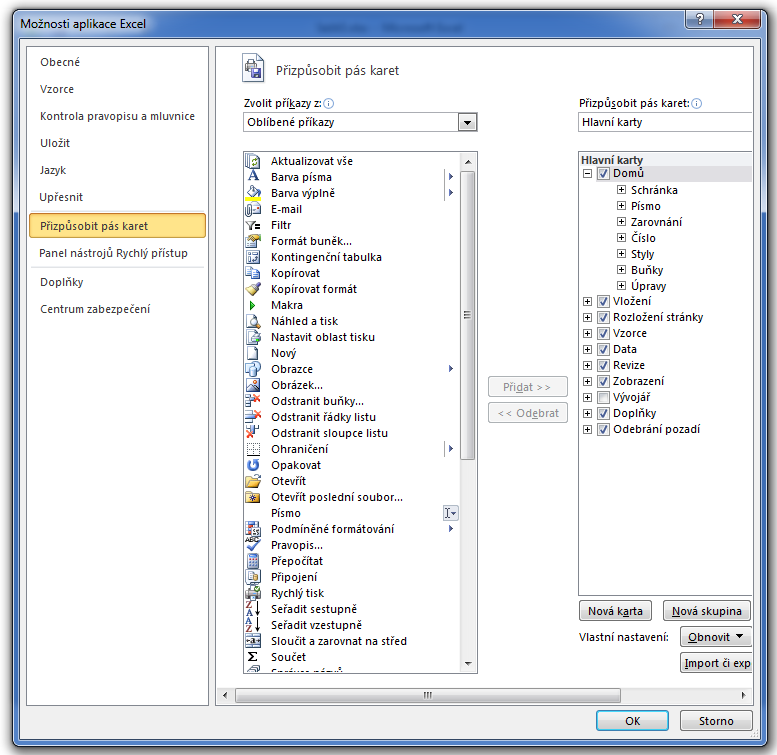Viewport: 777px width, 755px height.
Task: Confirm with the OK button
Action: pos(632,721)
